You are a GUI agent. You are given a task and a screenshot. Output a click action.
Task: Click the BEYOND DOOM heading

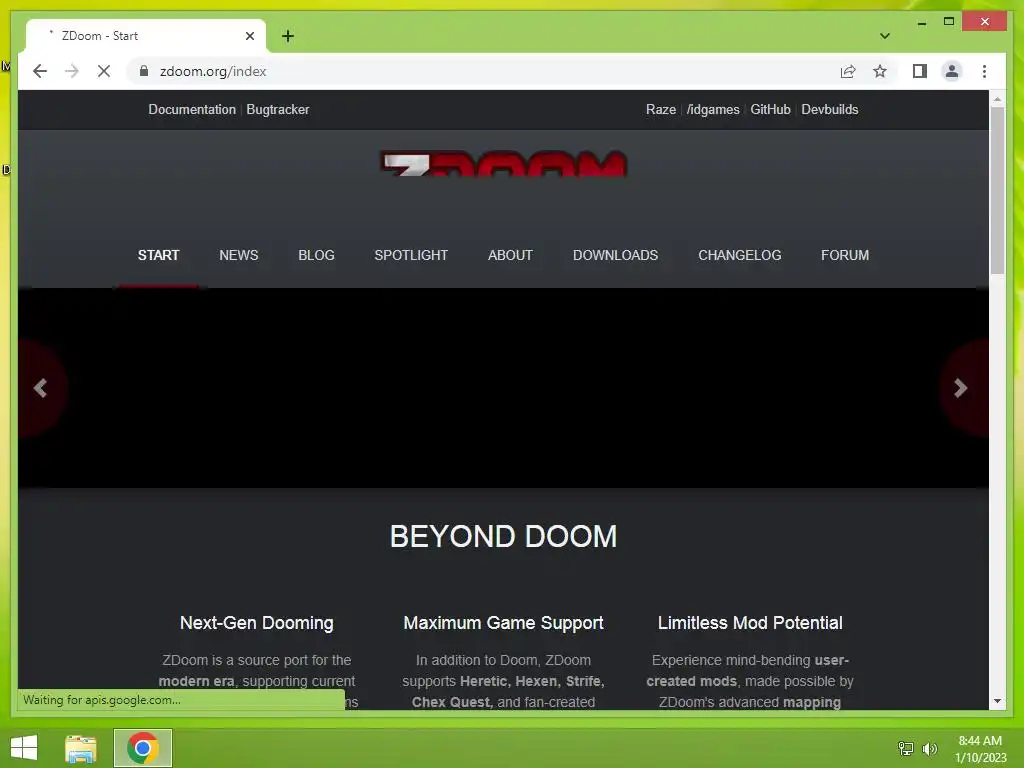pyautogui.click(x=503, y=537)
